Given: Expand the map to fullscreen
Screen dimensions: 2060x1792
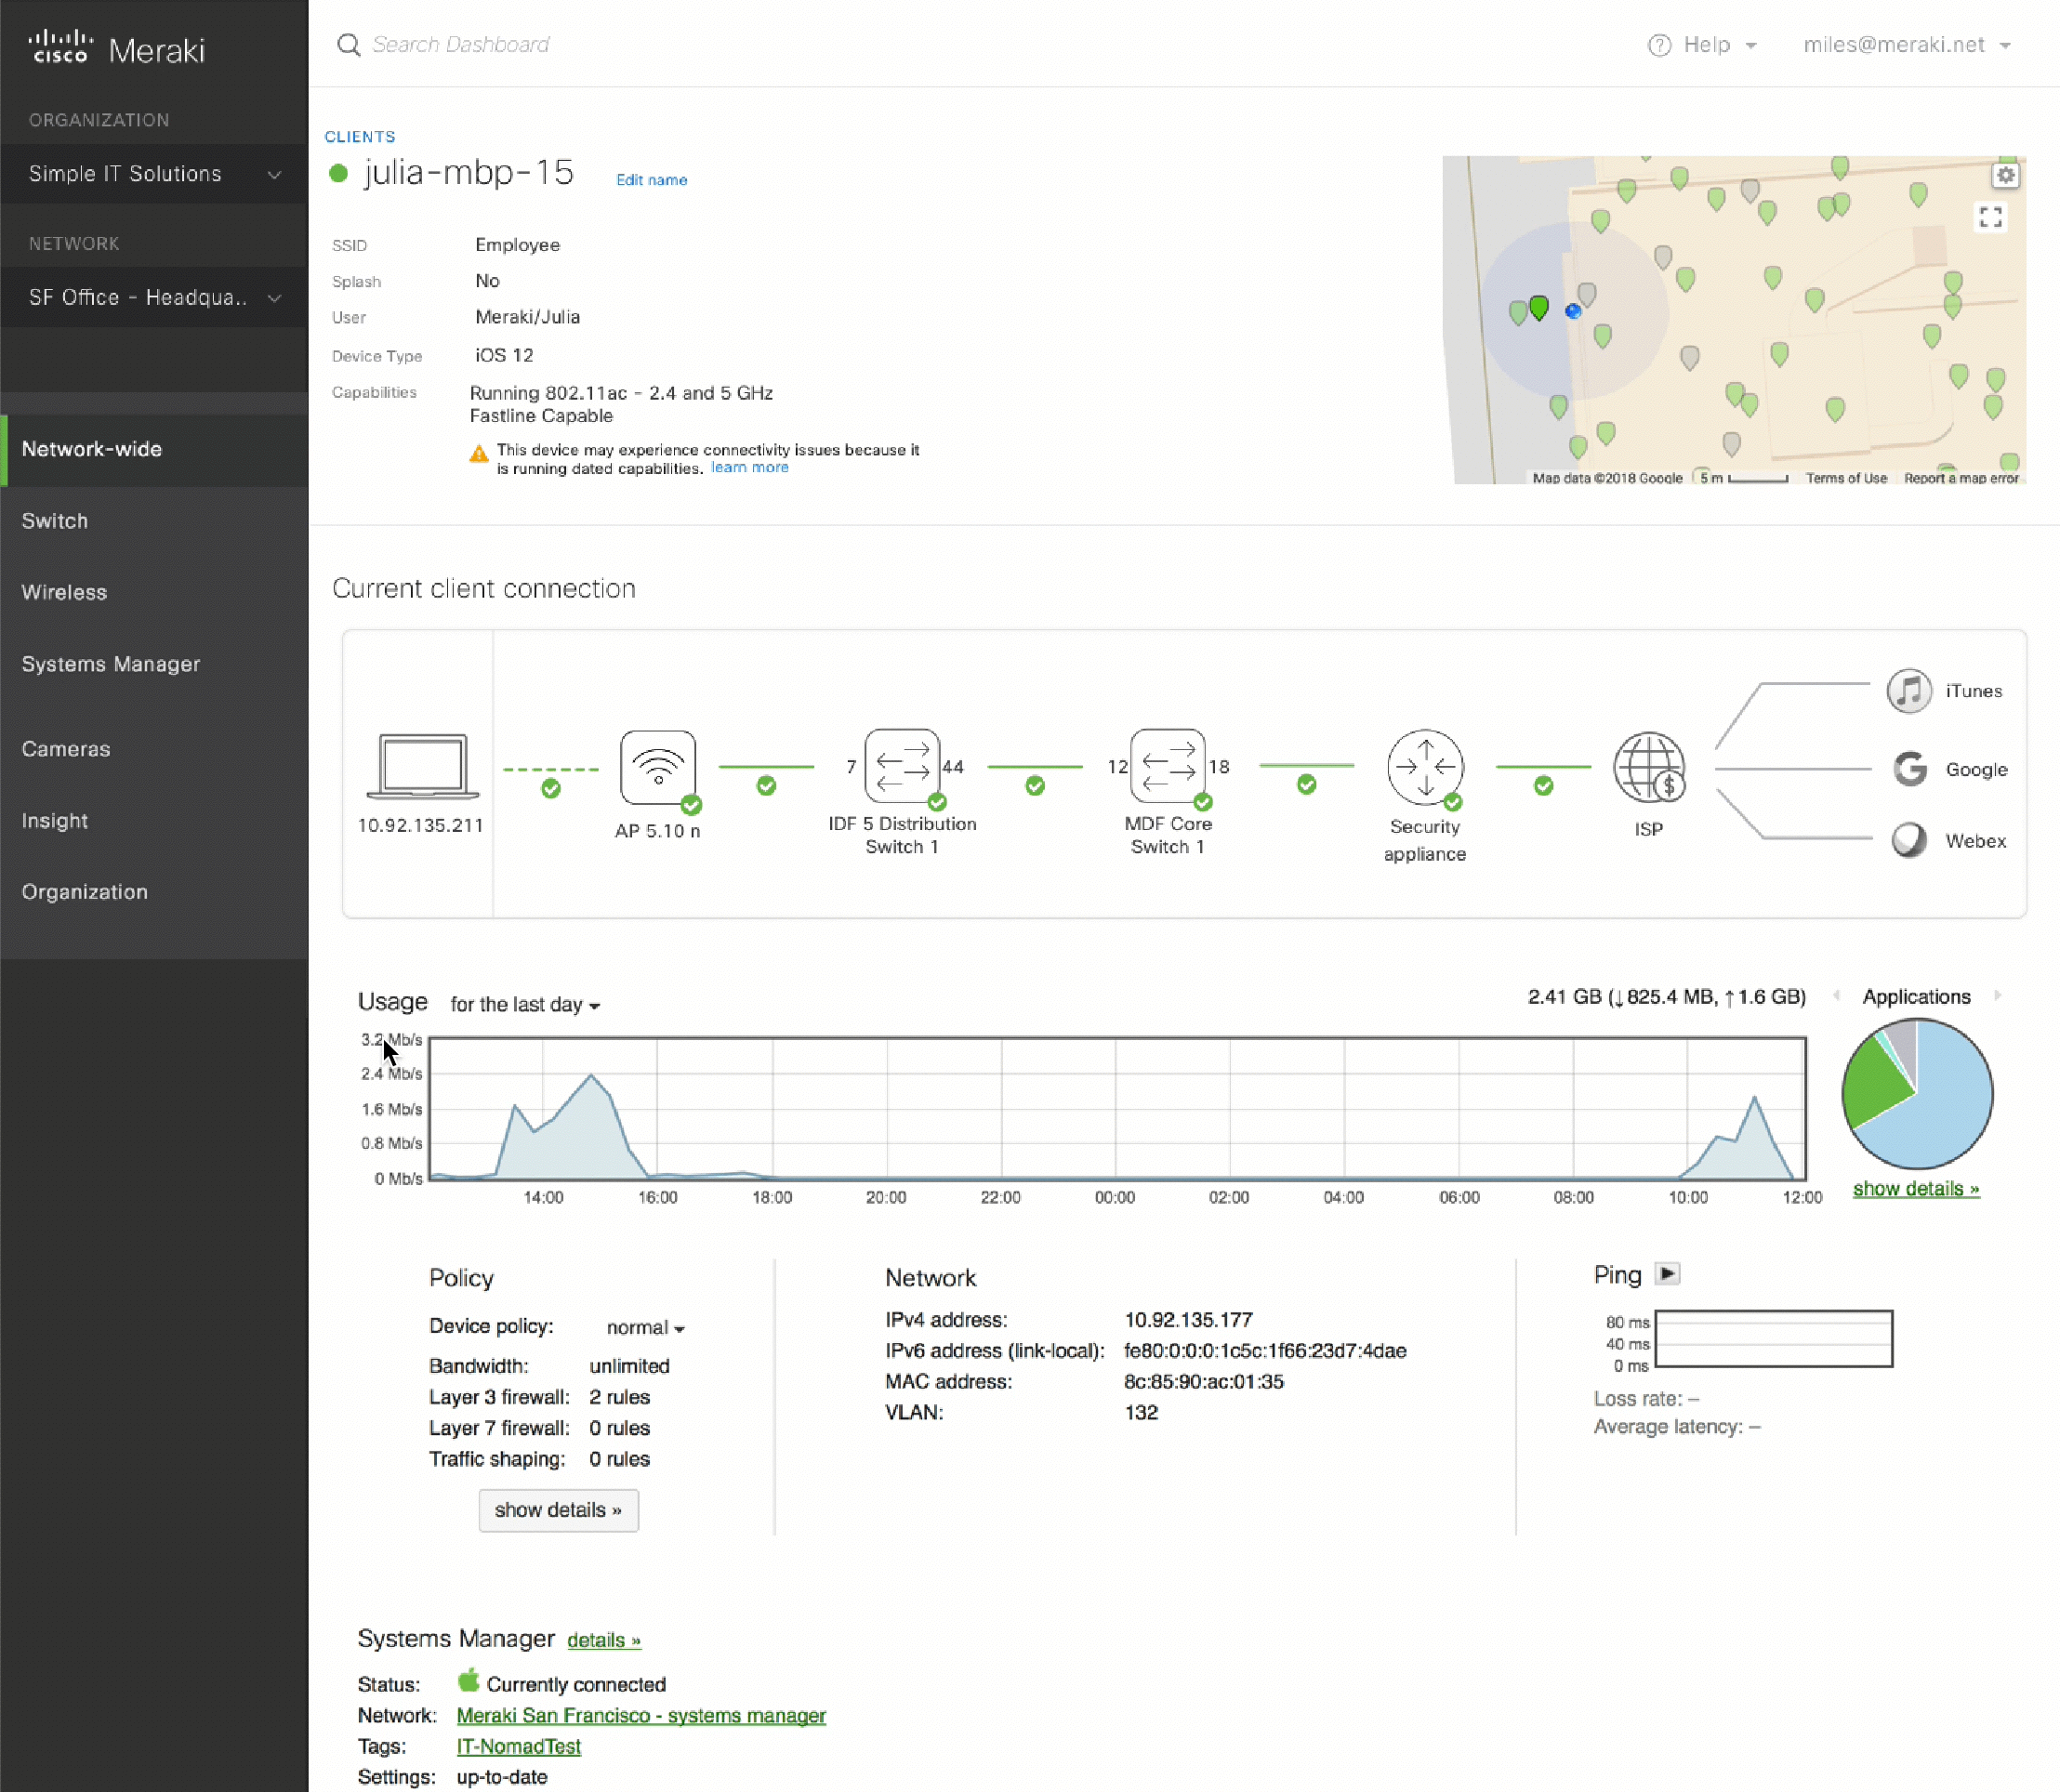Looking at the screenshot, I should [x=1990, y=217].
